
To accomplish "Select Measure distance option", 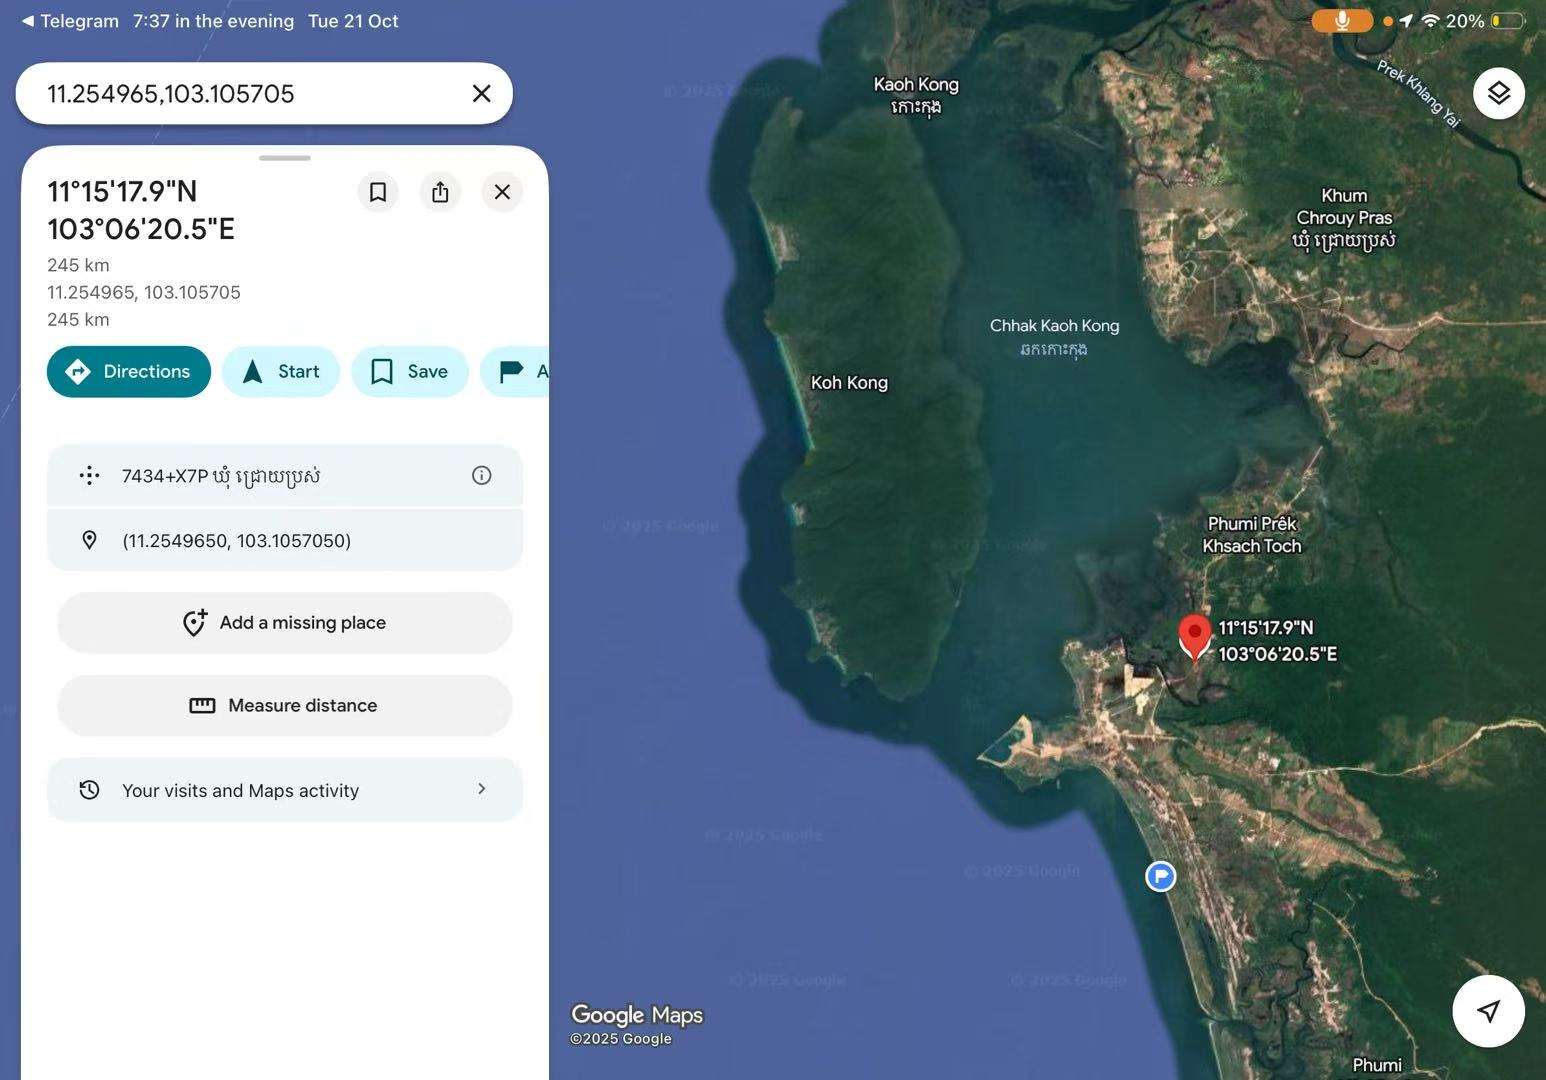I will click(x=285, y=706).
